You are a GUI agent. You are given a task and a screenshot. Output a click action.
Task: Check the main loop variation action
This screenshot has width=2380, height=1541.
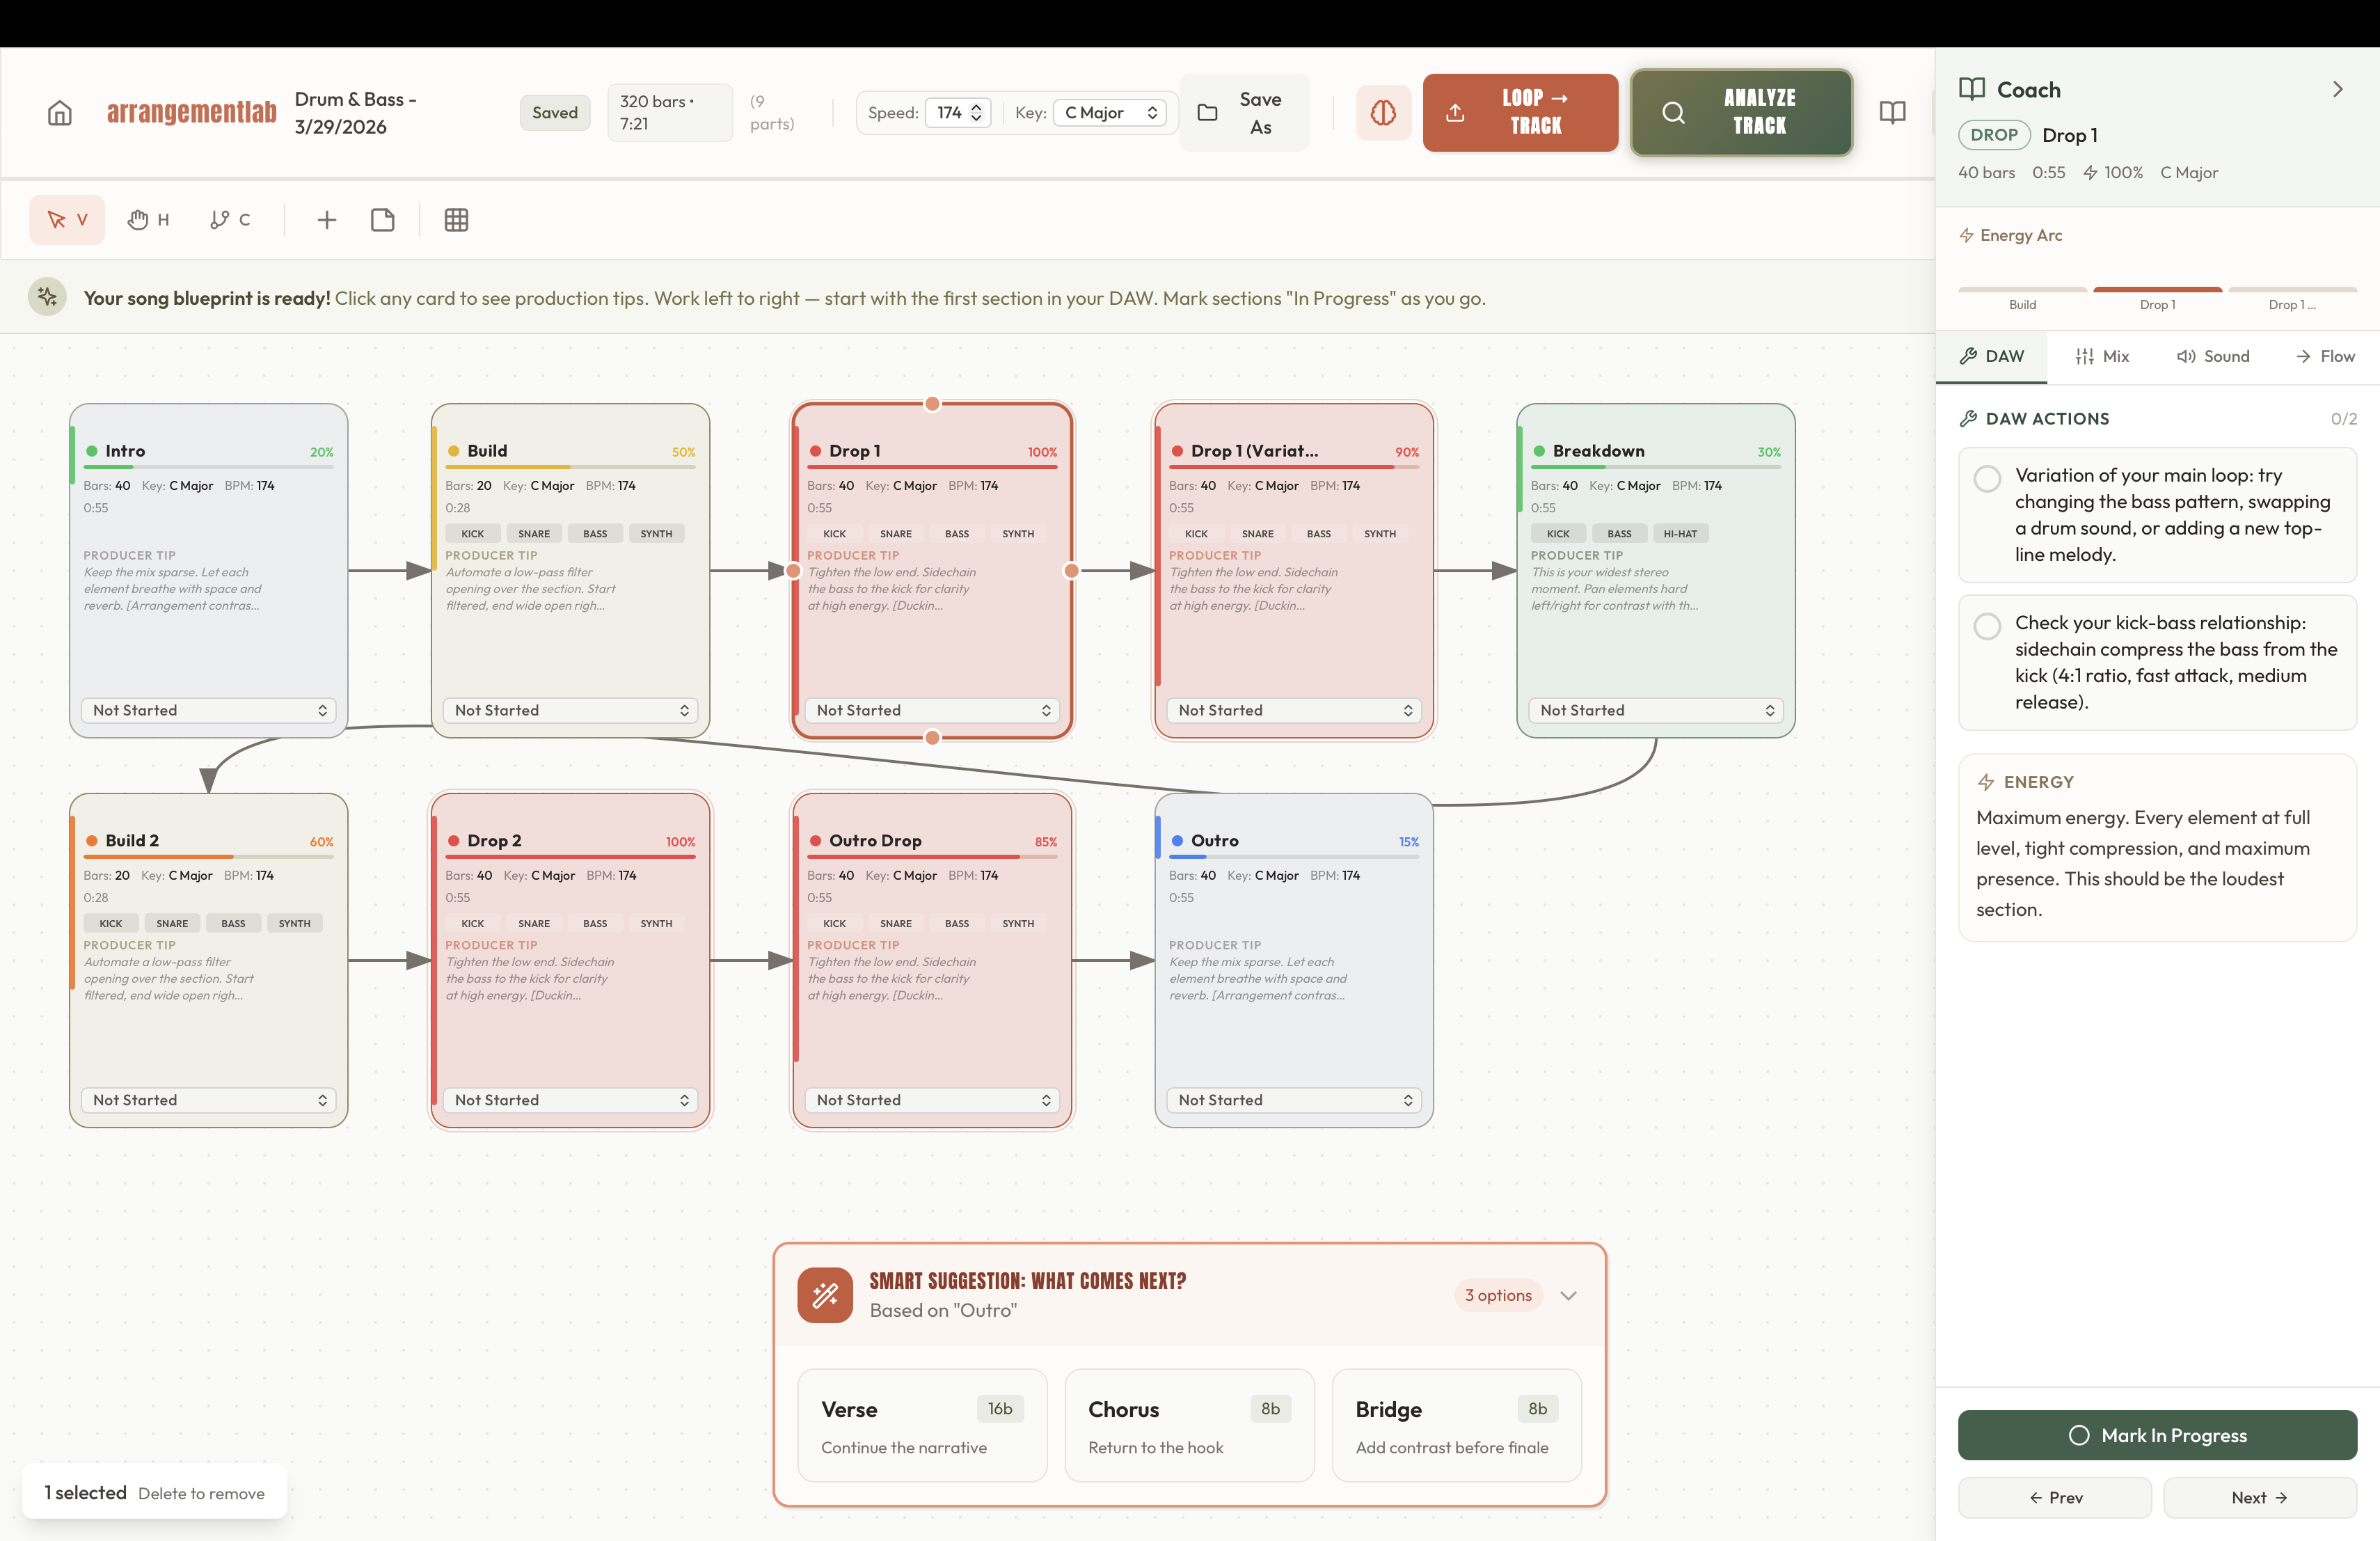(x=1987, y=479)
